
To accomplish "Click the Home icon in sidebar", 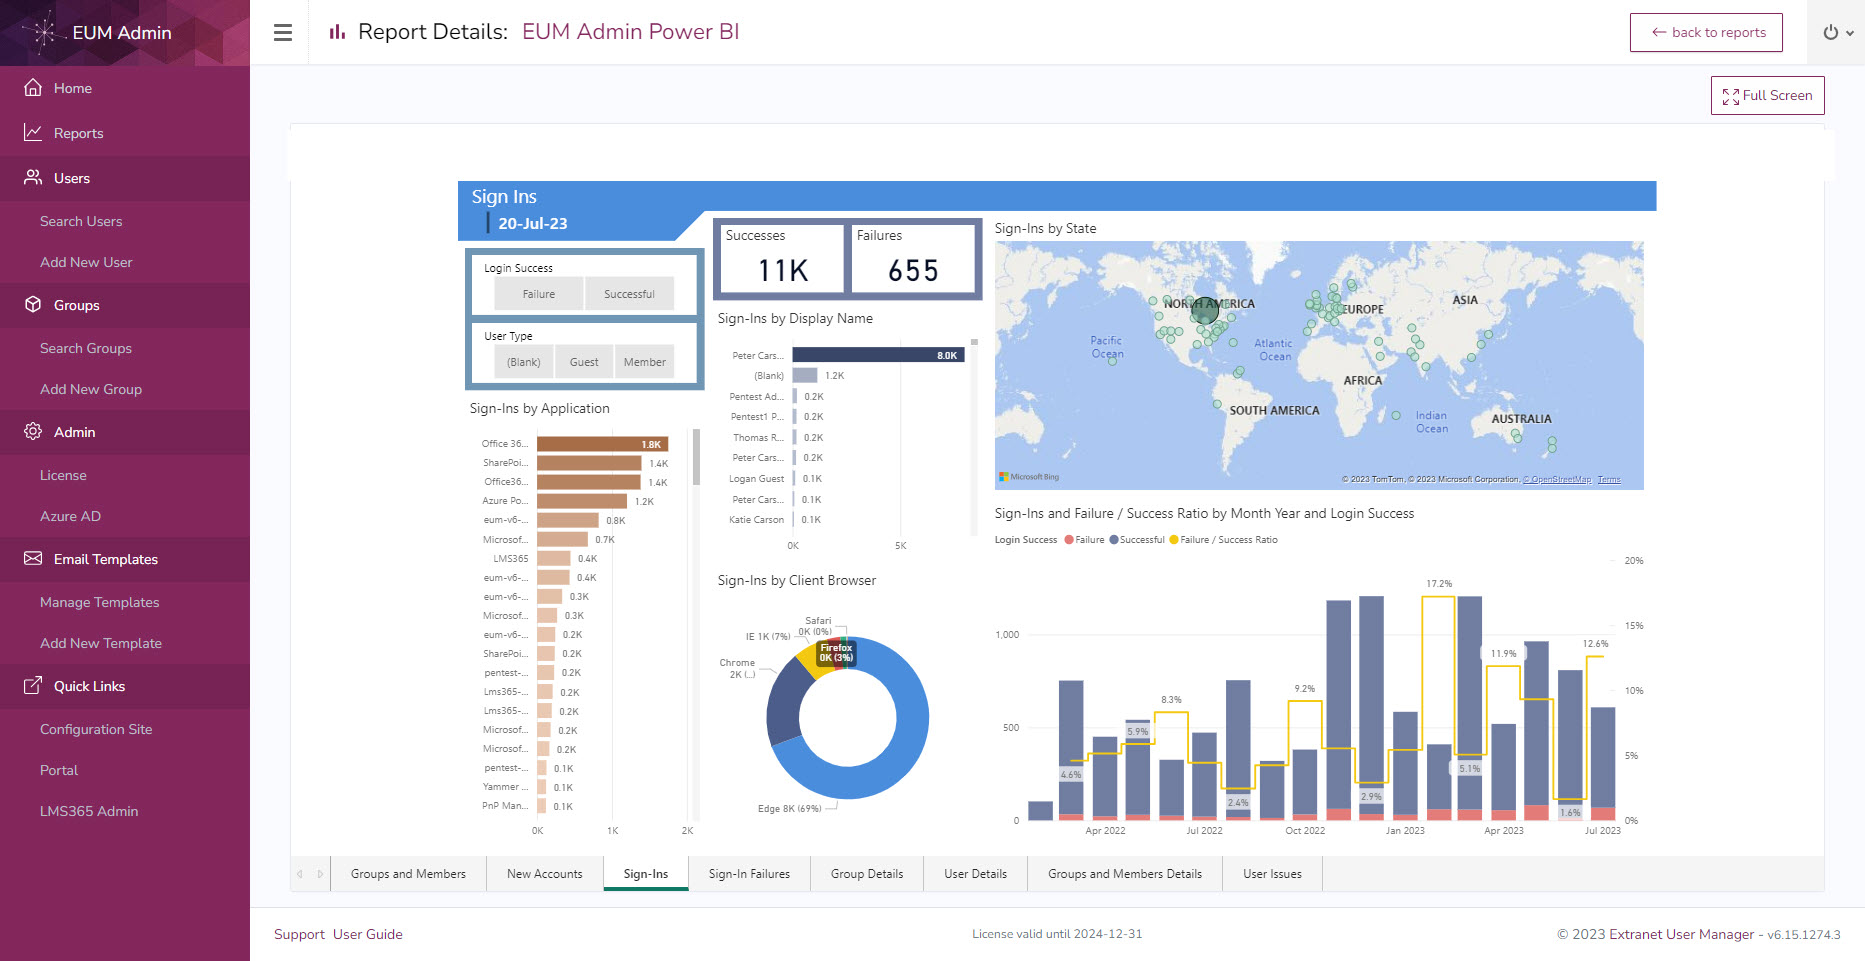I will [33, 87].
